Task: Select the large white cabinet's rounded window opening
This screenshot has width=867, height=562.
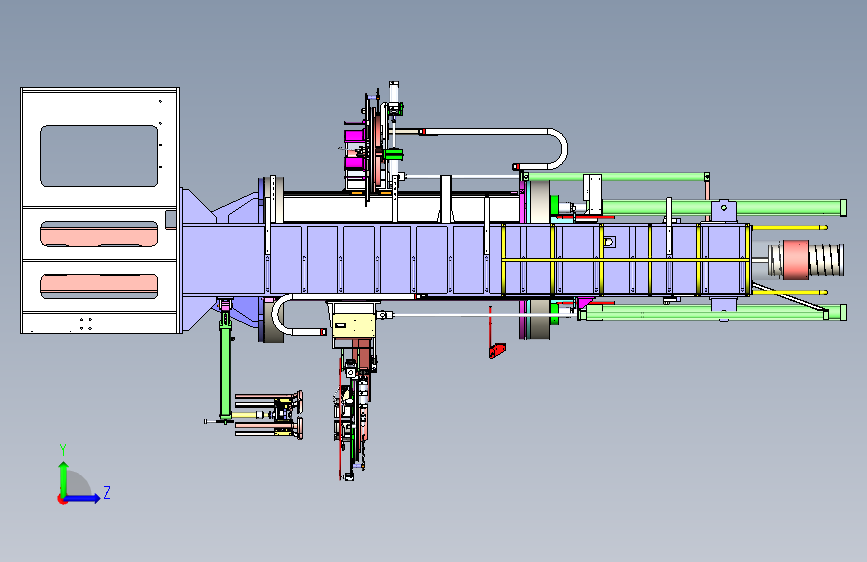Action: click(x=99, y=156)
